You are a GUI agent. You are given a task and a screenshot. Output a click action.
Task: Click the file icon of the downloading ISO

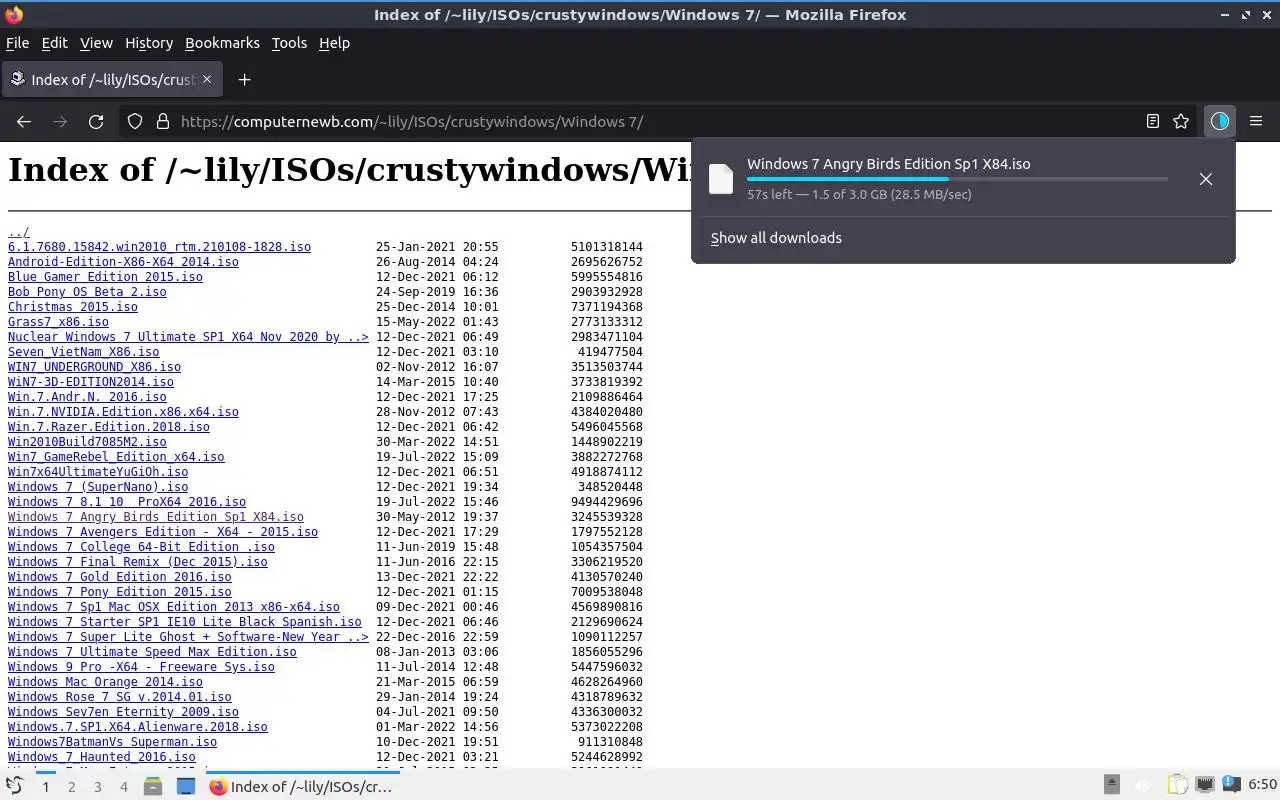click(x=721, y=179)
